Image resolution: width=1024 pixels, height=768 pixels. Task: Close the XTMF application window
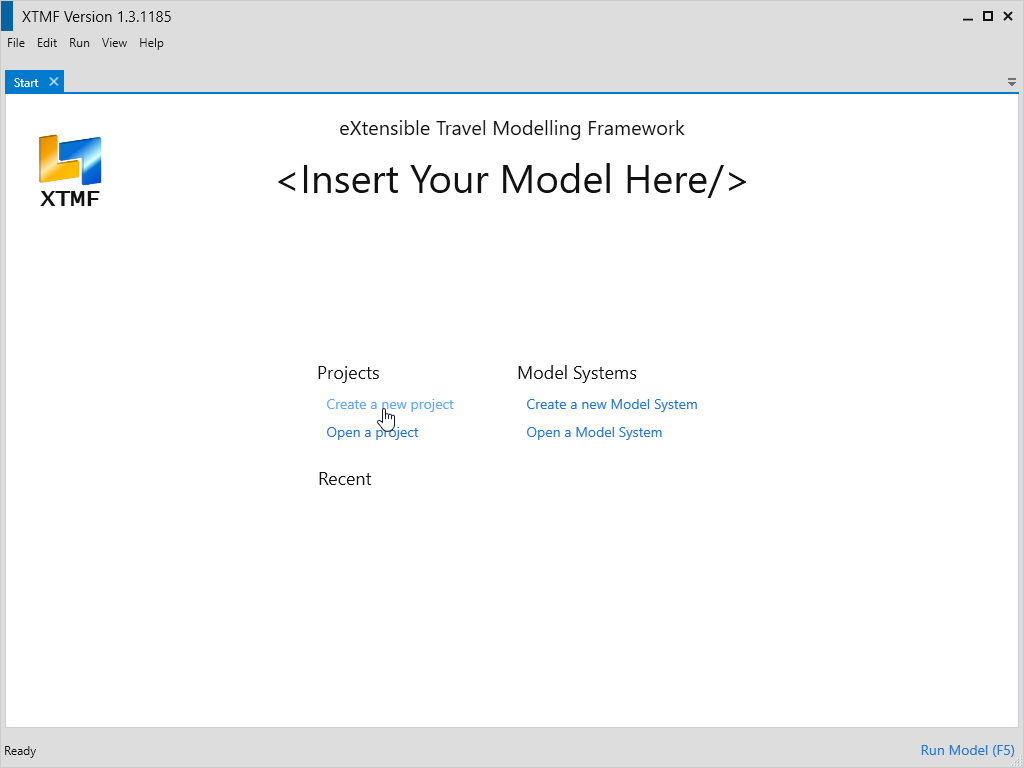click(1009, 16)
